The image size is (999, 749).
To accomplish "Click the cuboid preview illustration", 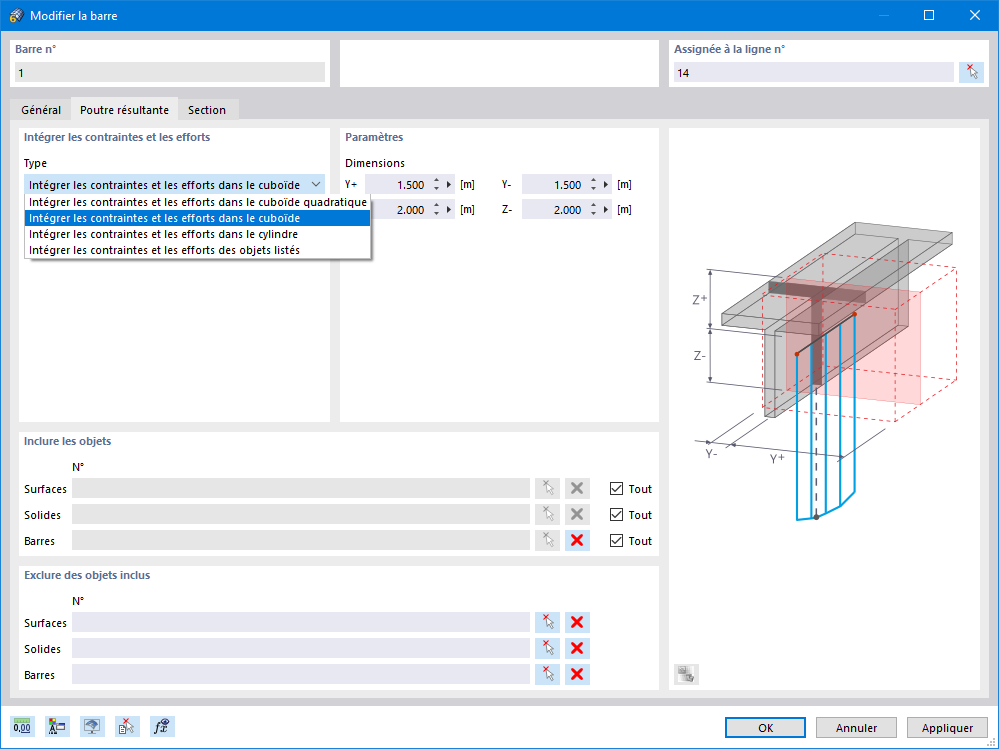I will [824, 371].
